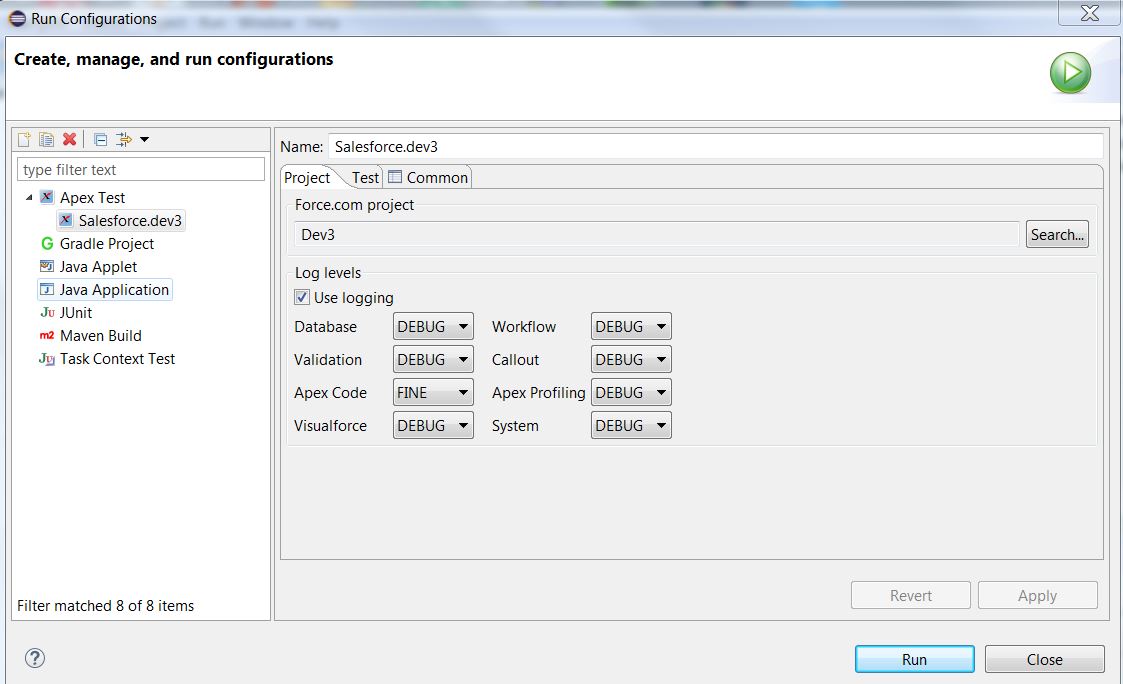The height and width of the screenshot is (684, 1123).
Task: Click the Run button
Action: [915, 659]
